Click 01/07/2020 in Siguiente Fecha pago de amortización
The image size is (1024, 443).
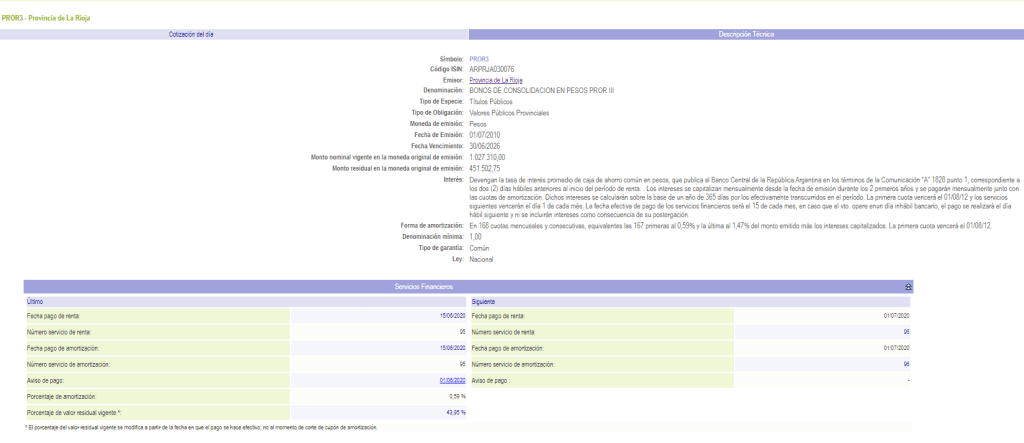pos(897,348)
